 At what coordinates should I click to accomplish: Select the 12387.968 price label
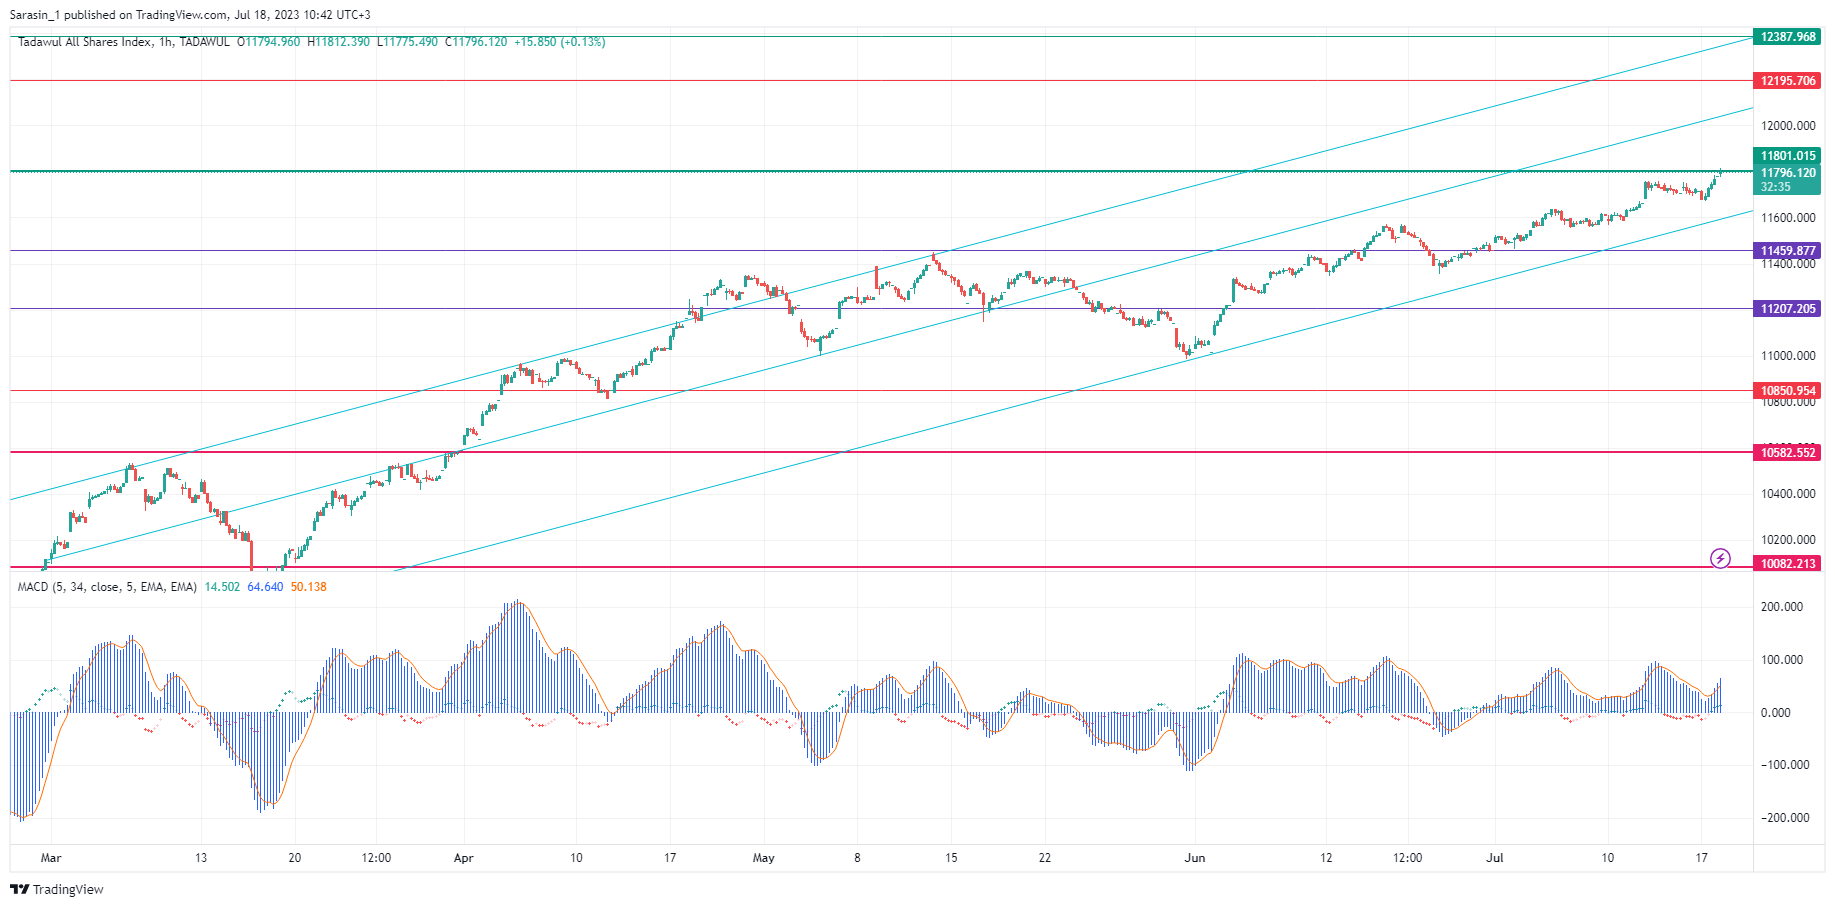click(x=1788, y=37)
